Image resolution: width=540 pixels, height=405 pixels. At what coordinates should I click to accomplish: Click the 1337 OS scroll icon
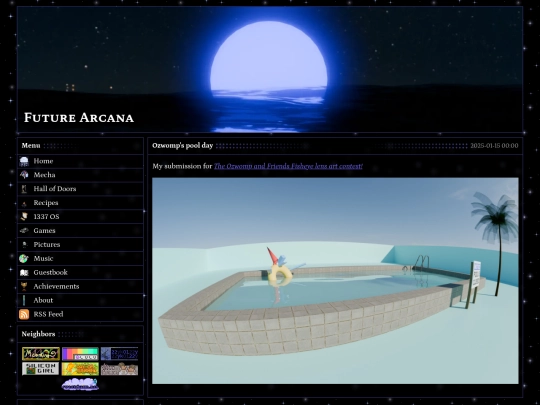(x=24, y=217)
